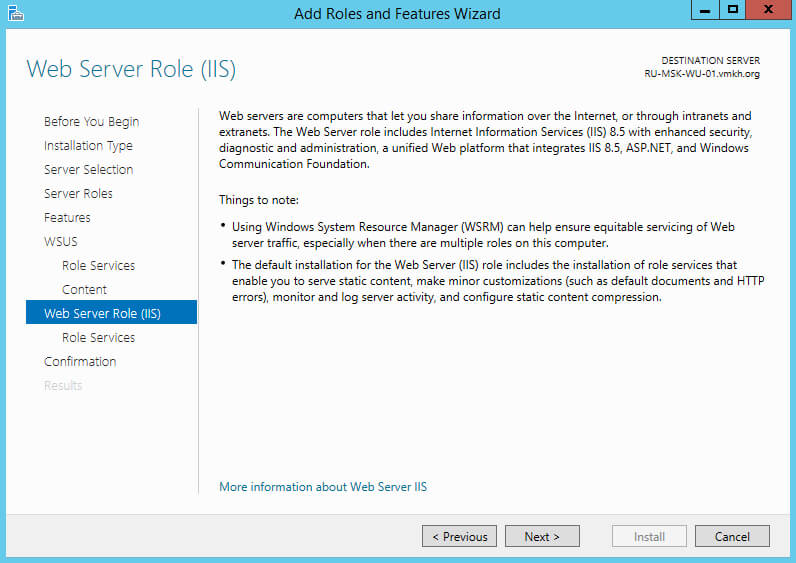Go to the Features step
Viewport: 796px width, 563px height.
pos(67,217)
